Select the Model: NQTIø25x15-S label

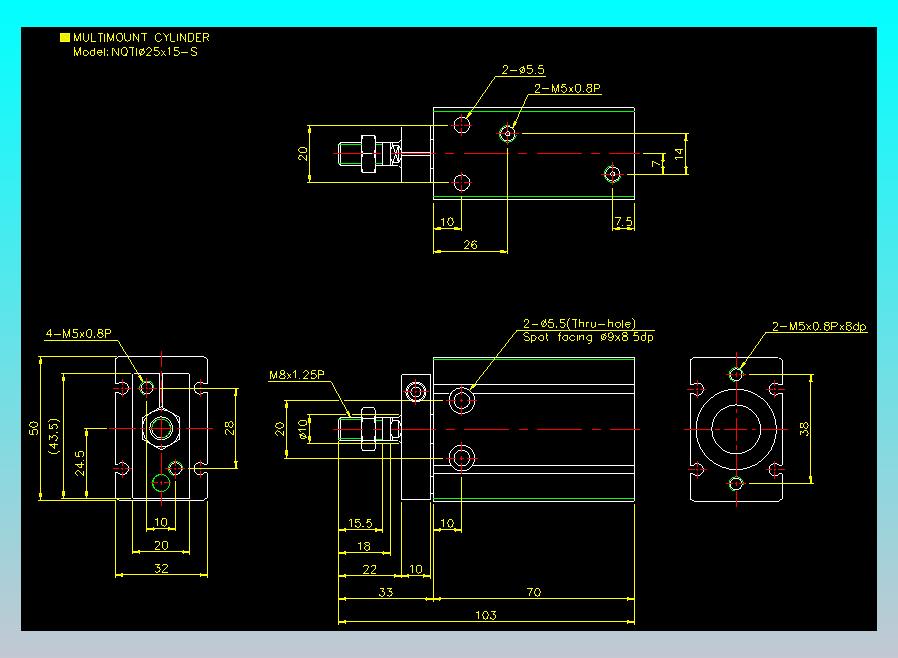click(x=135, y=52)
